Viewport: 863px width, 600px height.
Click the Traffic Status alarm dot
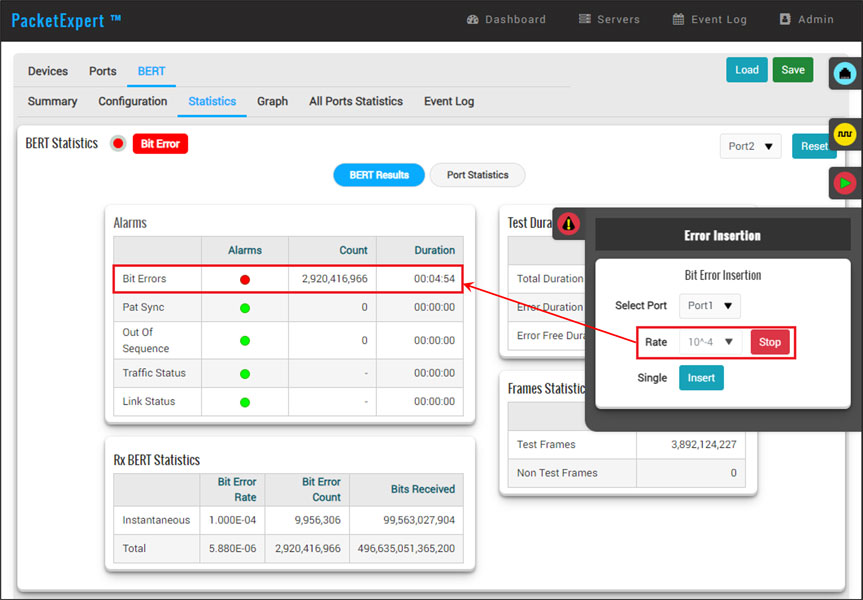click(x=245, y=374)
